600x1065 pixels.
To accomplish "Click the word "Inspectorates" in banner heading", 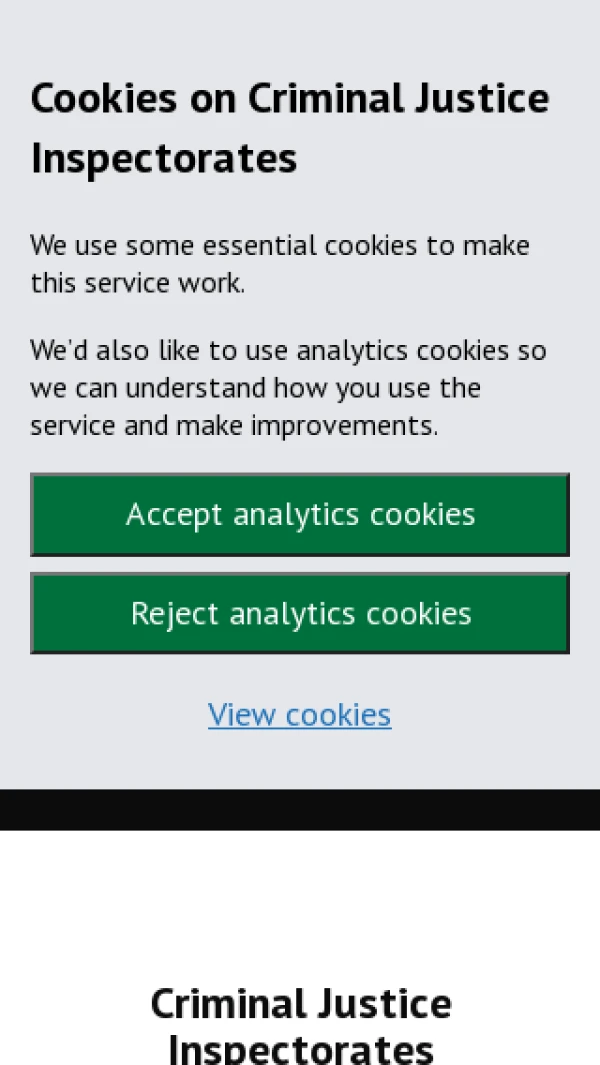I will [x=164, y=159].
